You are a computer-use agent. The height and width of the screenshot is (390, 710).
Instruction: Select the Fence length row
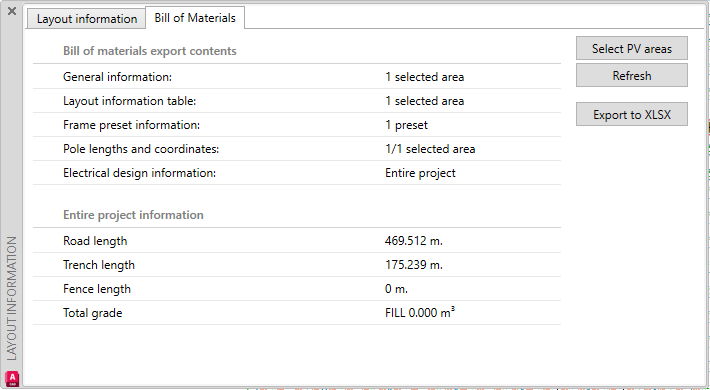point(297,289)
